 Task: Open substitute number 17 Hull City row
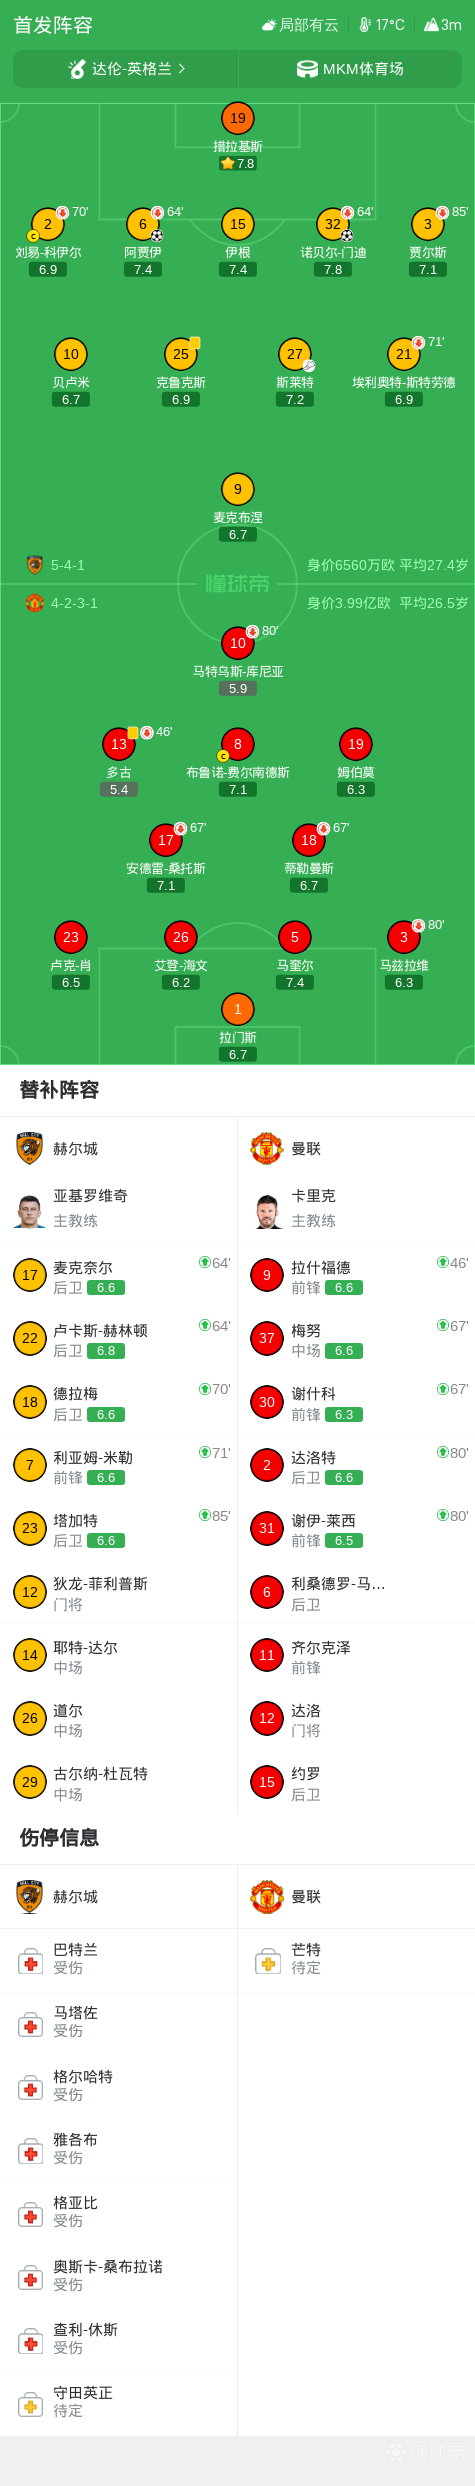coord(119,1275)
